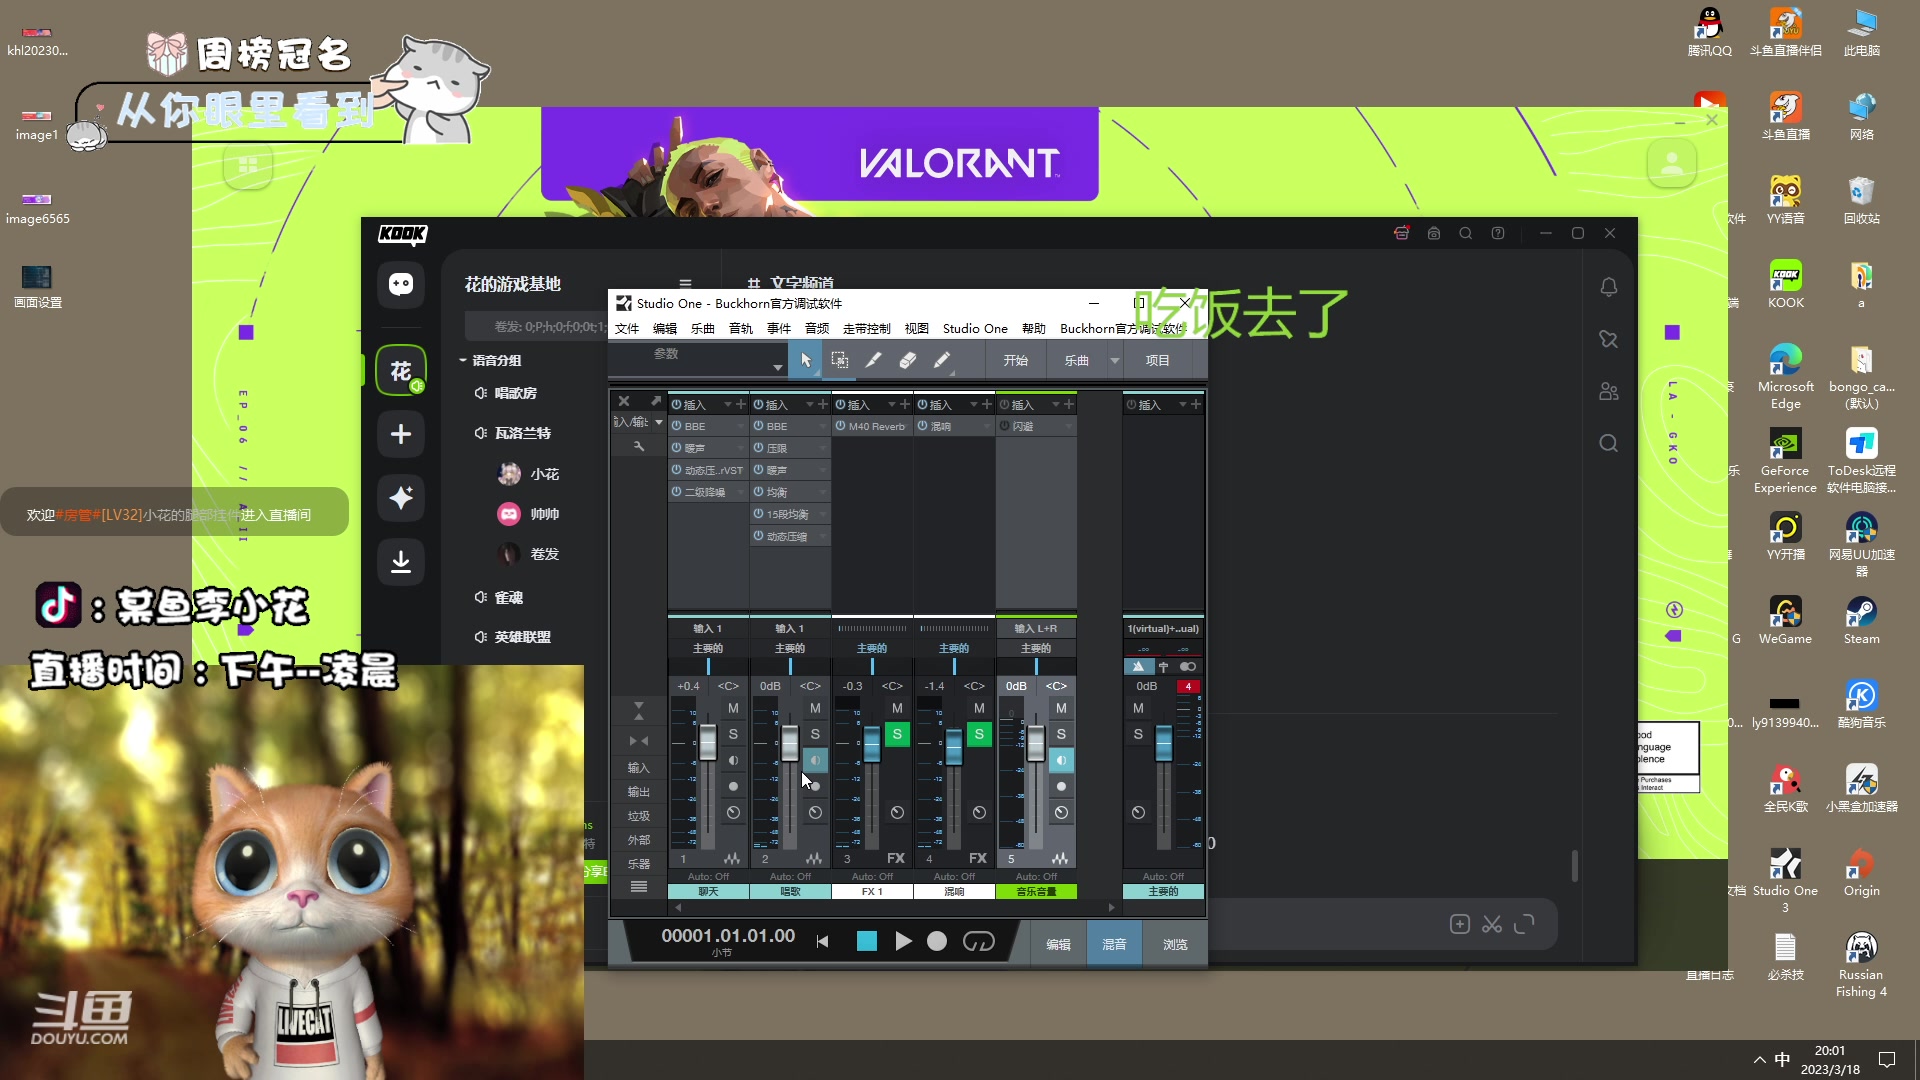
Task: Open 酷狗音乐 desktop shortcut
Action: coord(1861,705)
